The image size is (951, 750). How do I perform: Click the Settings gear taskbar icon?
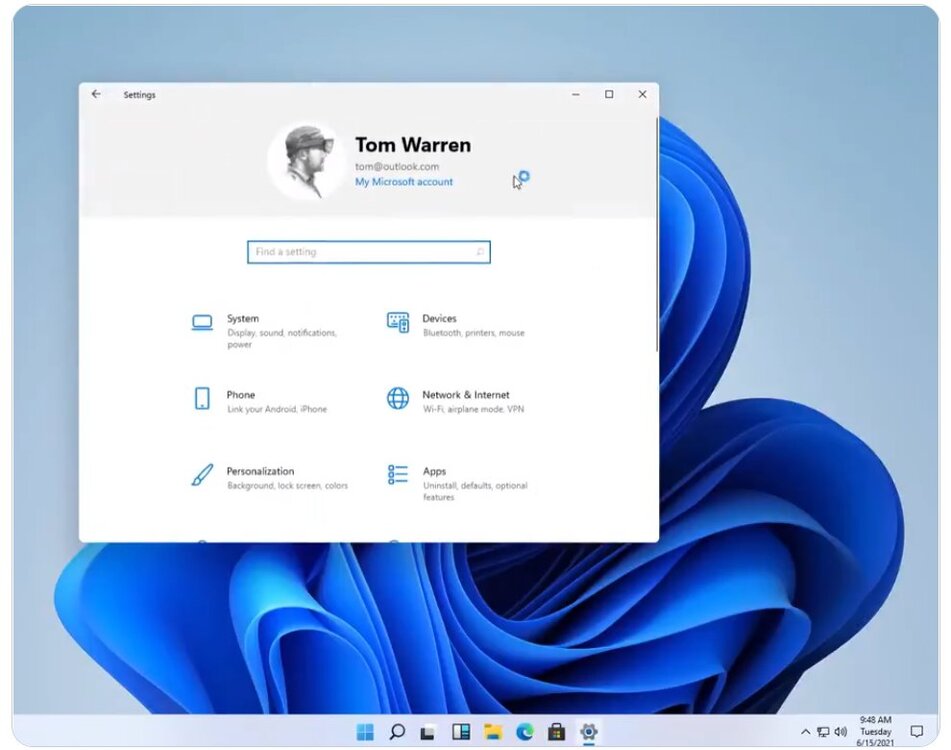(x=588, y=732)
